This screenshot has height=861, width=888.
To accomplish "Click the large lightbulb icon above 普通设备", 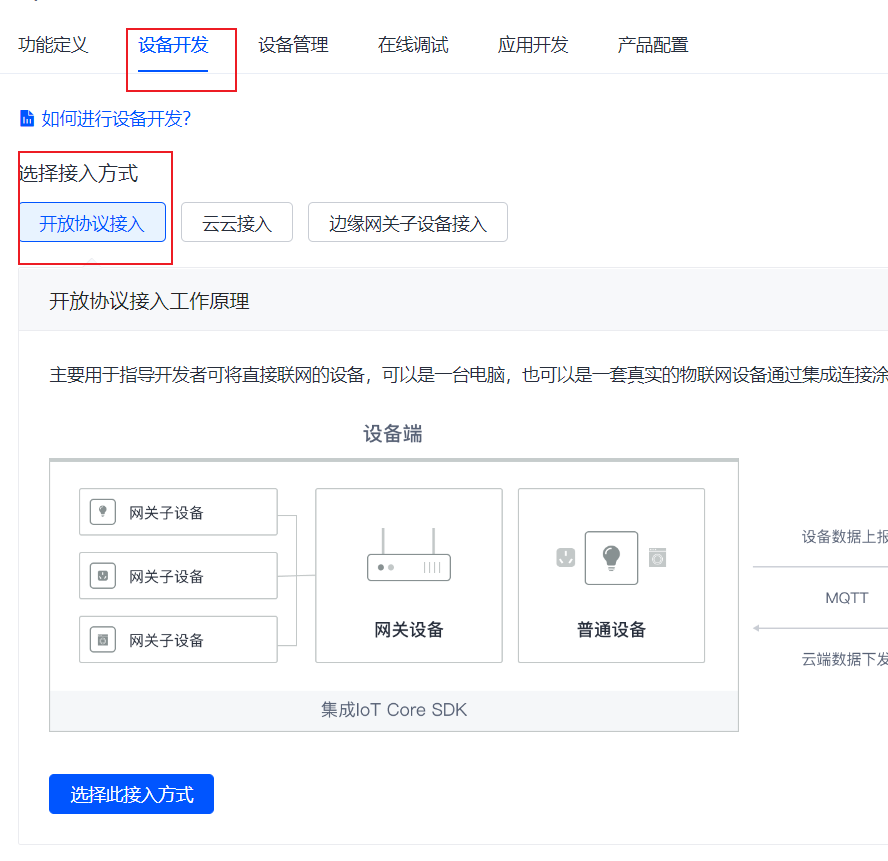I will (611, 557).
